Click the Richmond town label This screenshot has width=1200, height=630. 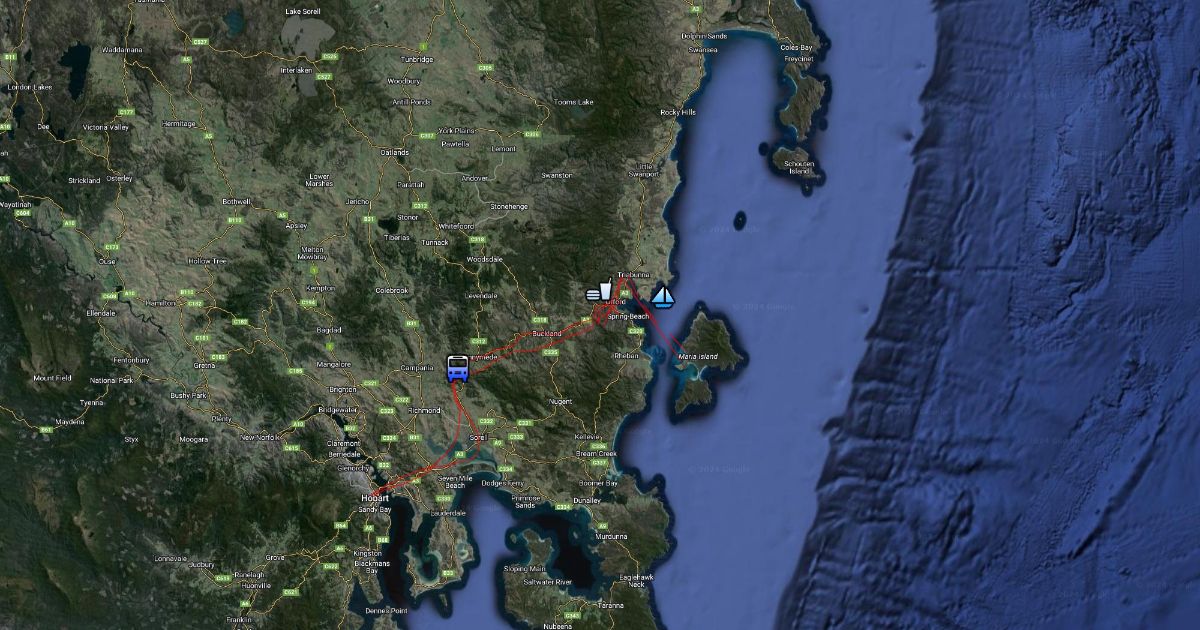pyautogui.click(x=425, y=410)
